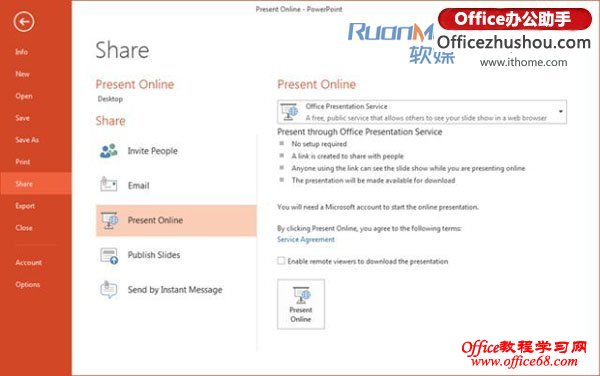Click the Office Presentation Service icon in the dropdown
The height and width of the screenshot is (376, 600).
(289, 112)
